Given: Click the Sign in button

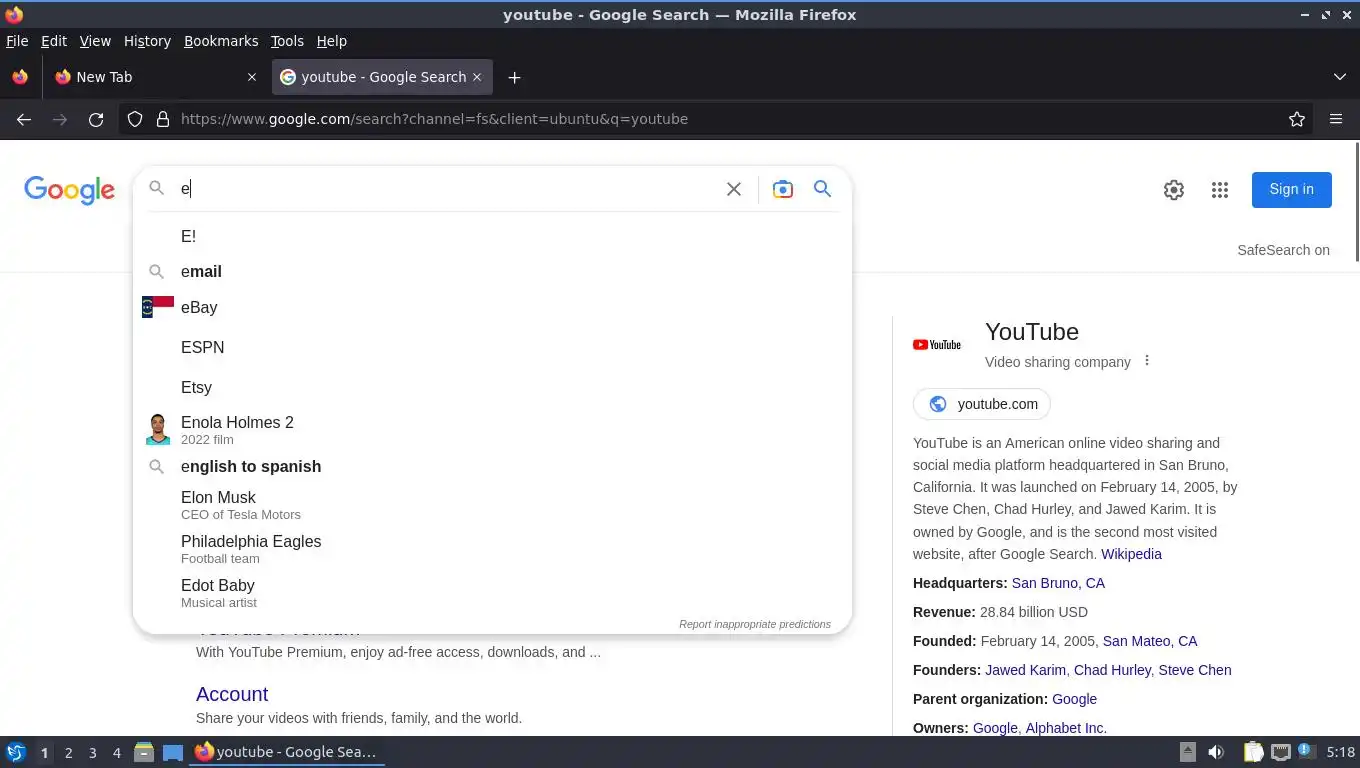Looking at the screenshot, I should tap(1292, 189).
